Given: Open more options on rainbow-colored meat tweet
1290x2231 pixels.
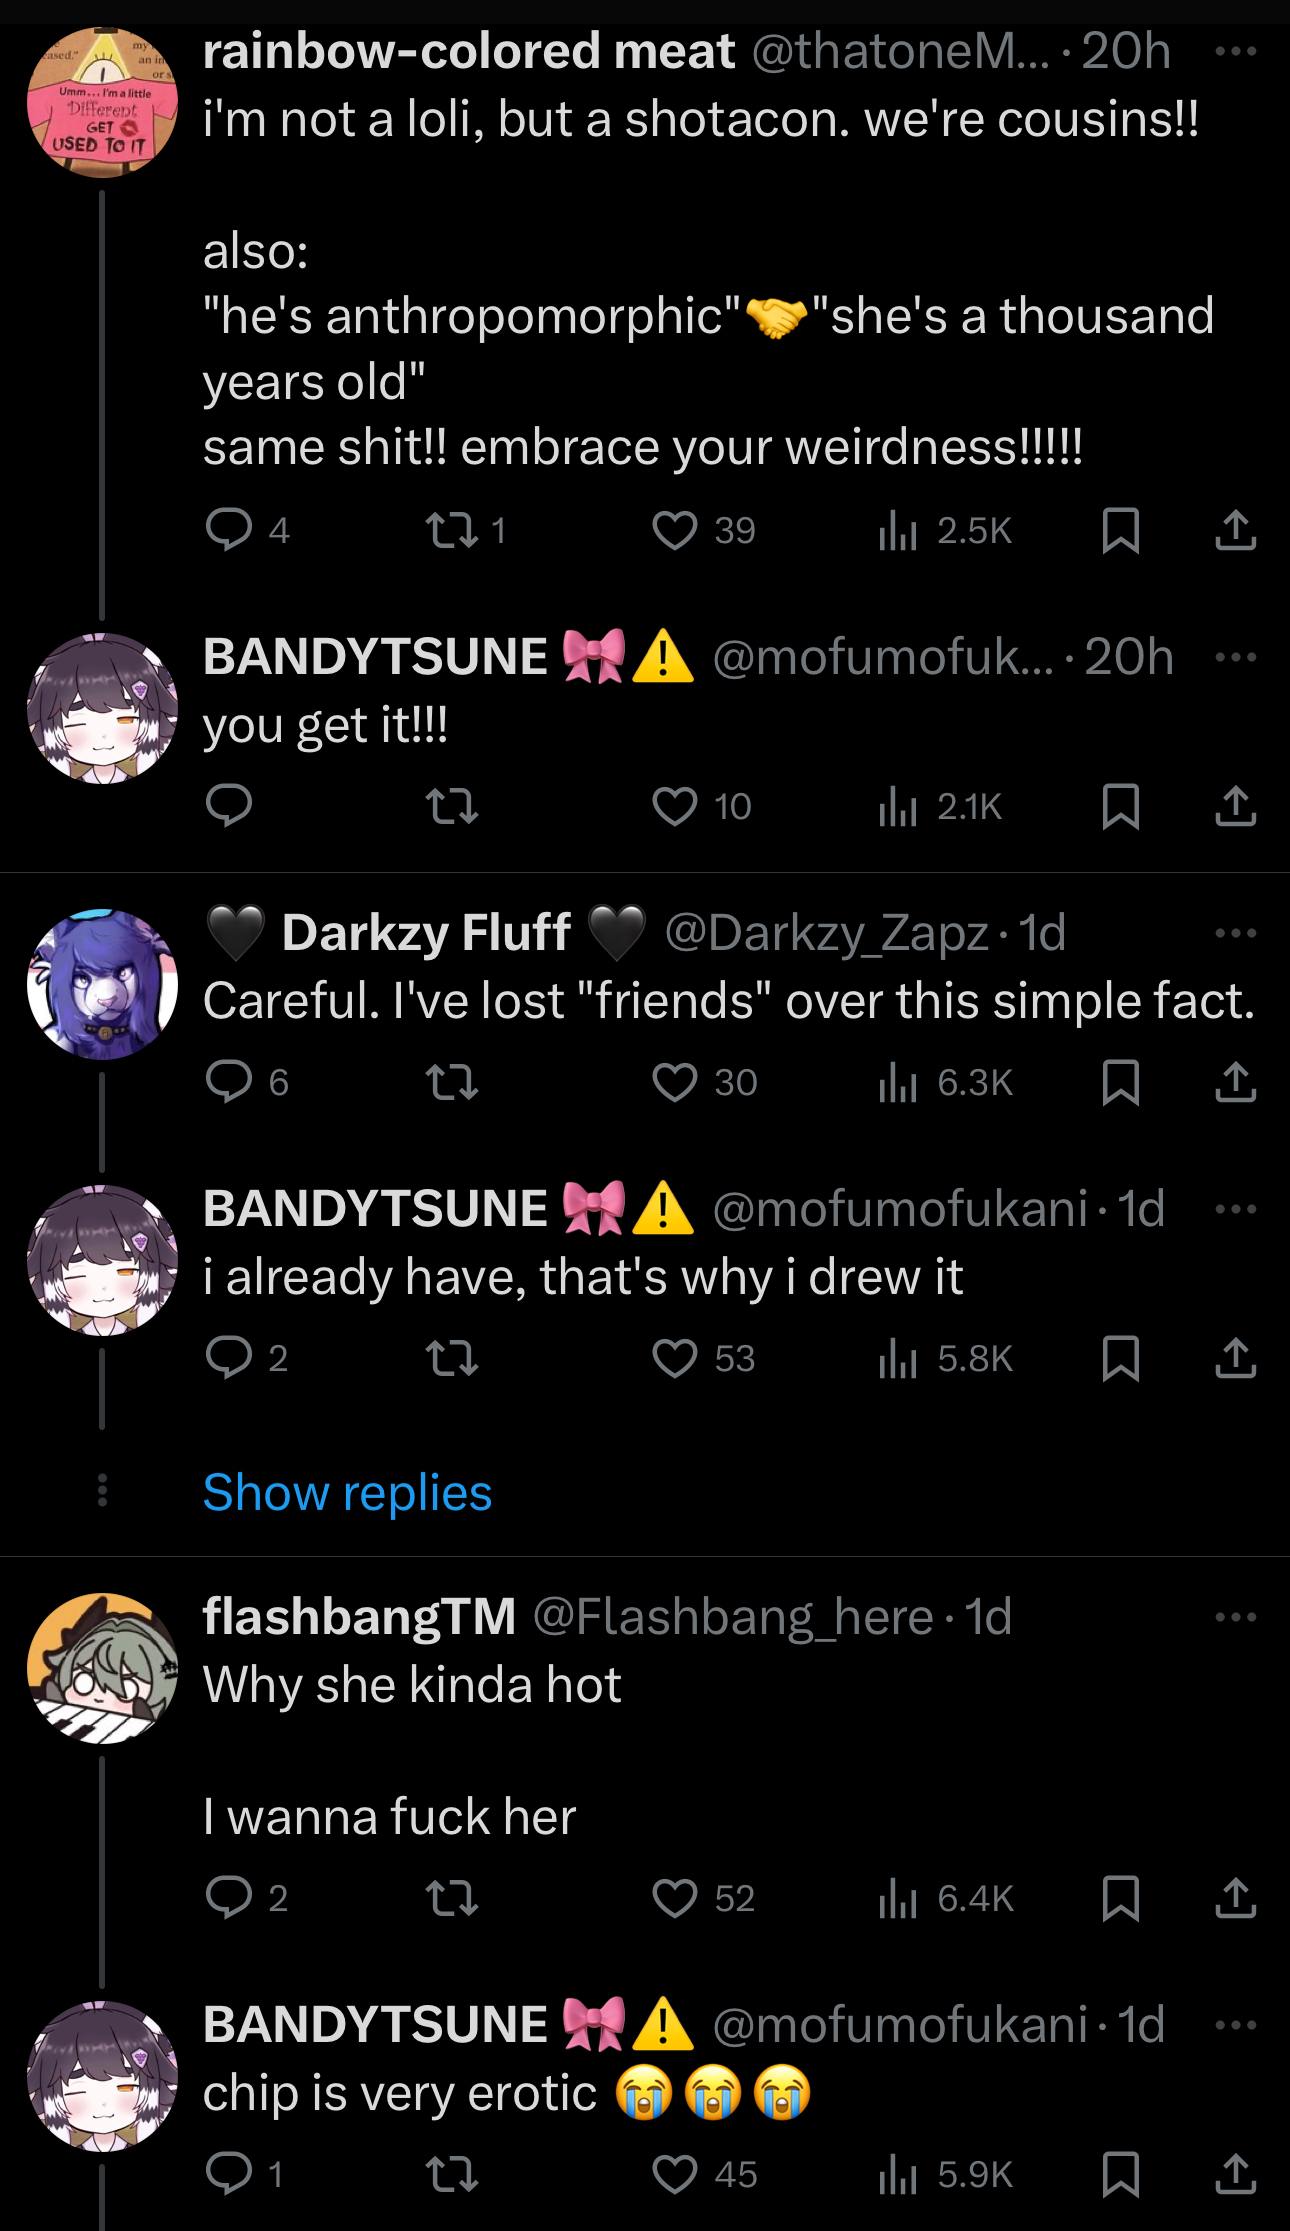Looking at the screenshot, I should (1235, 51).
